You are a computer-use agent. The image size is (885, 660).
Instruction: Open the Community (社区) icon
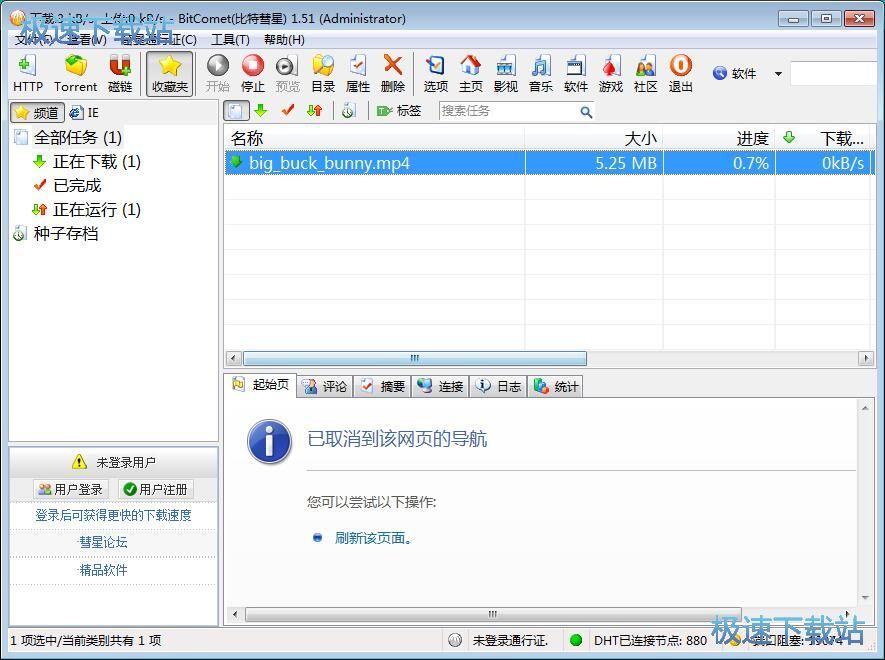click(646, 73)
